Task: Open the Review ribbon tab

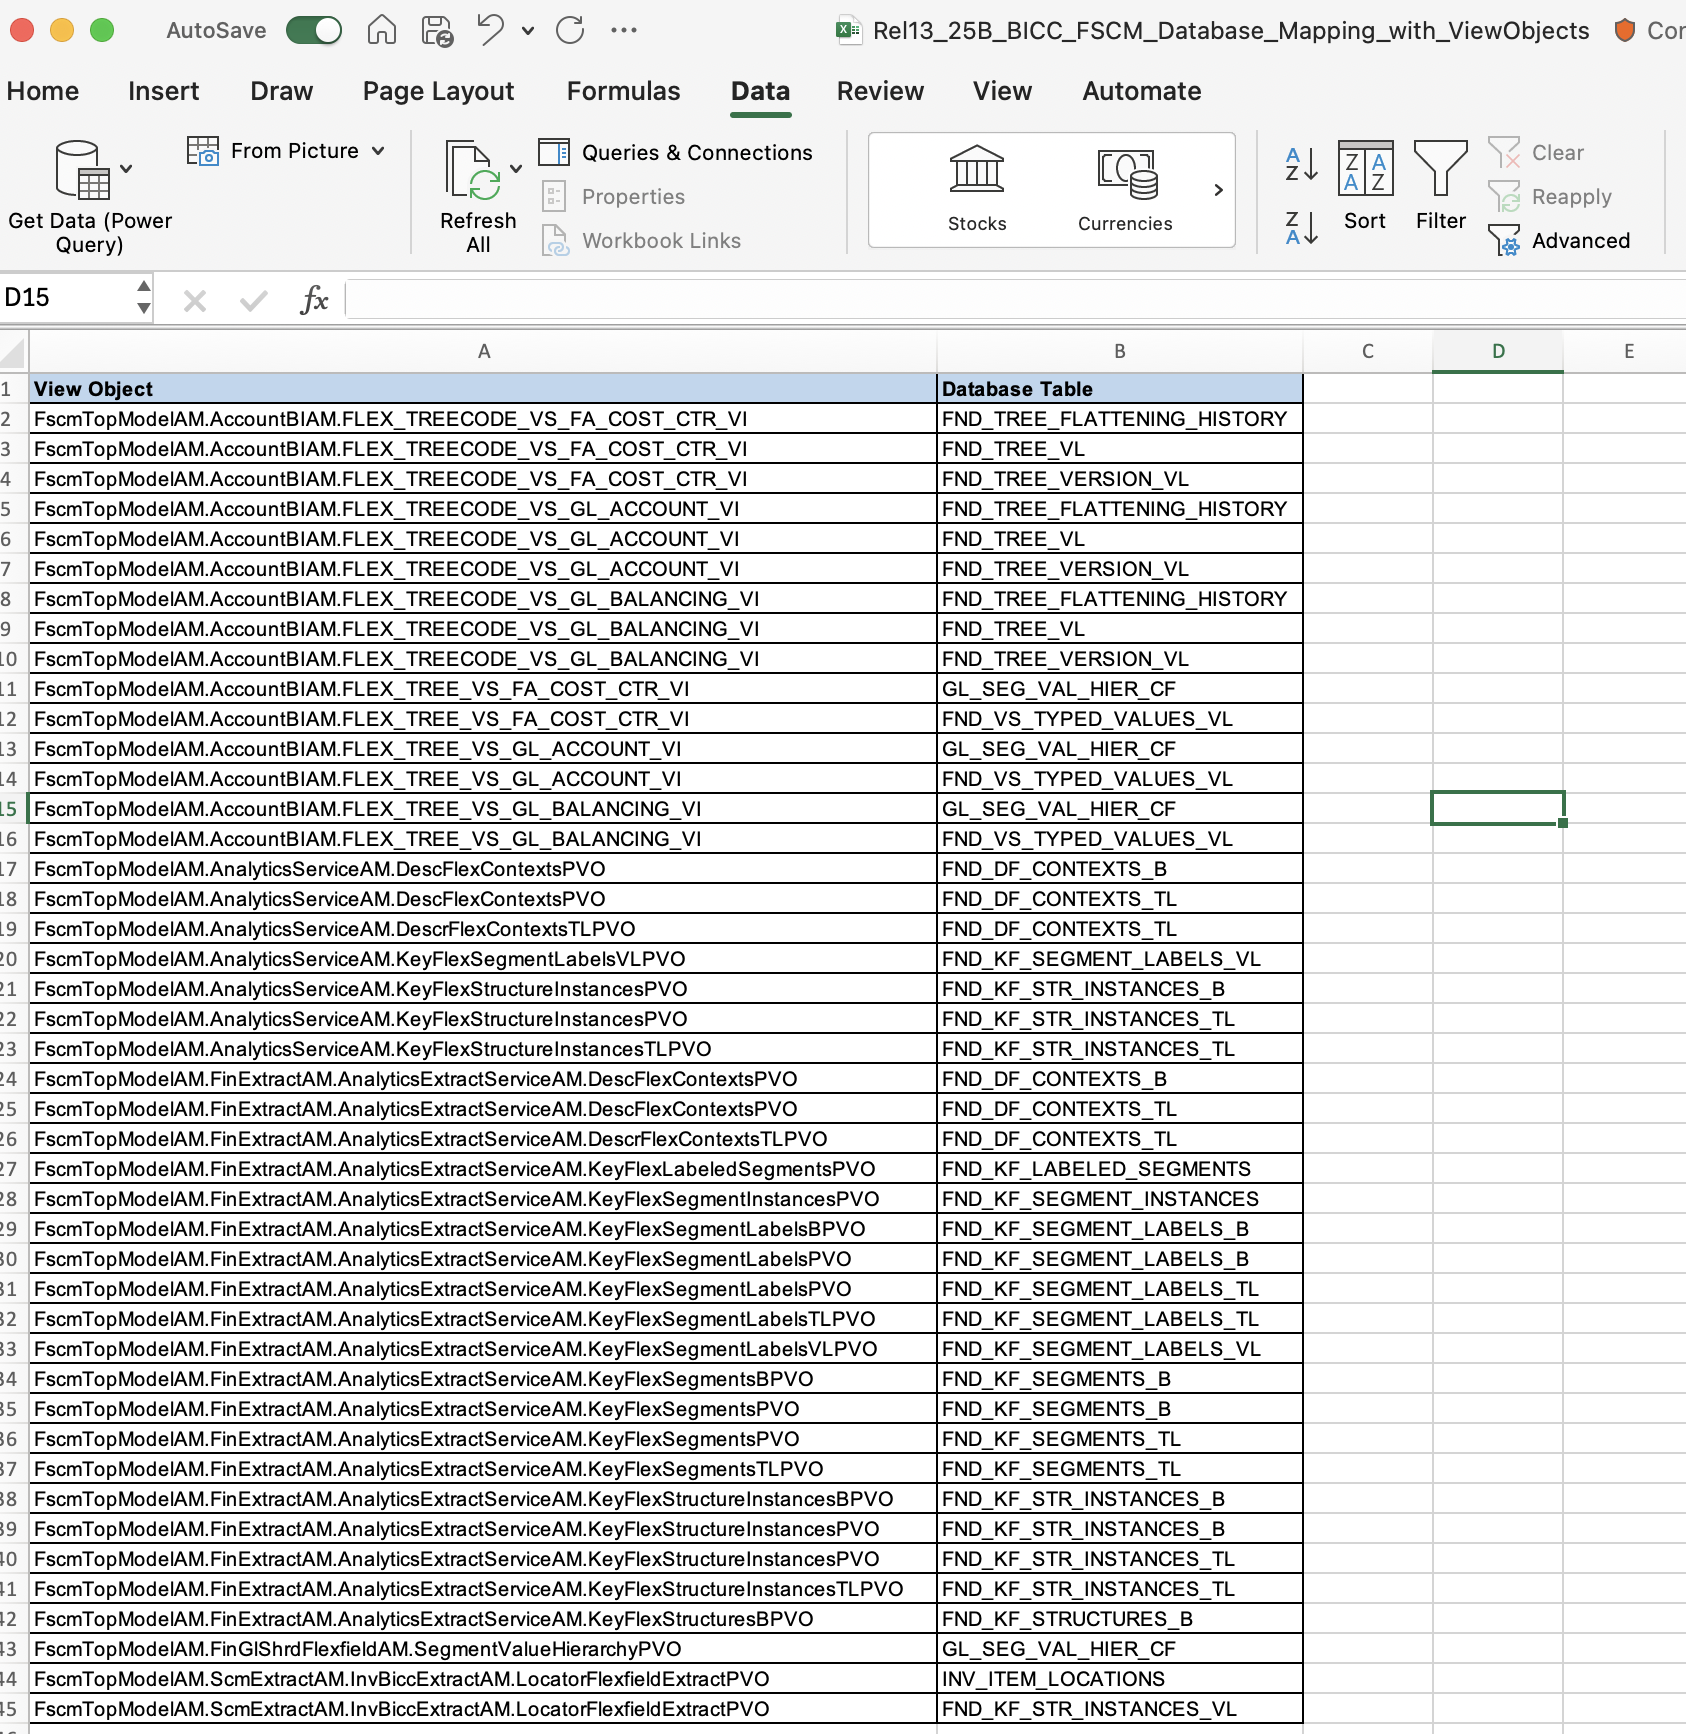Action: click(x=879, y=91)
